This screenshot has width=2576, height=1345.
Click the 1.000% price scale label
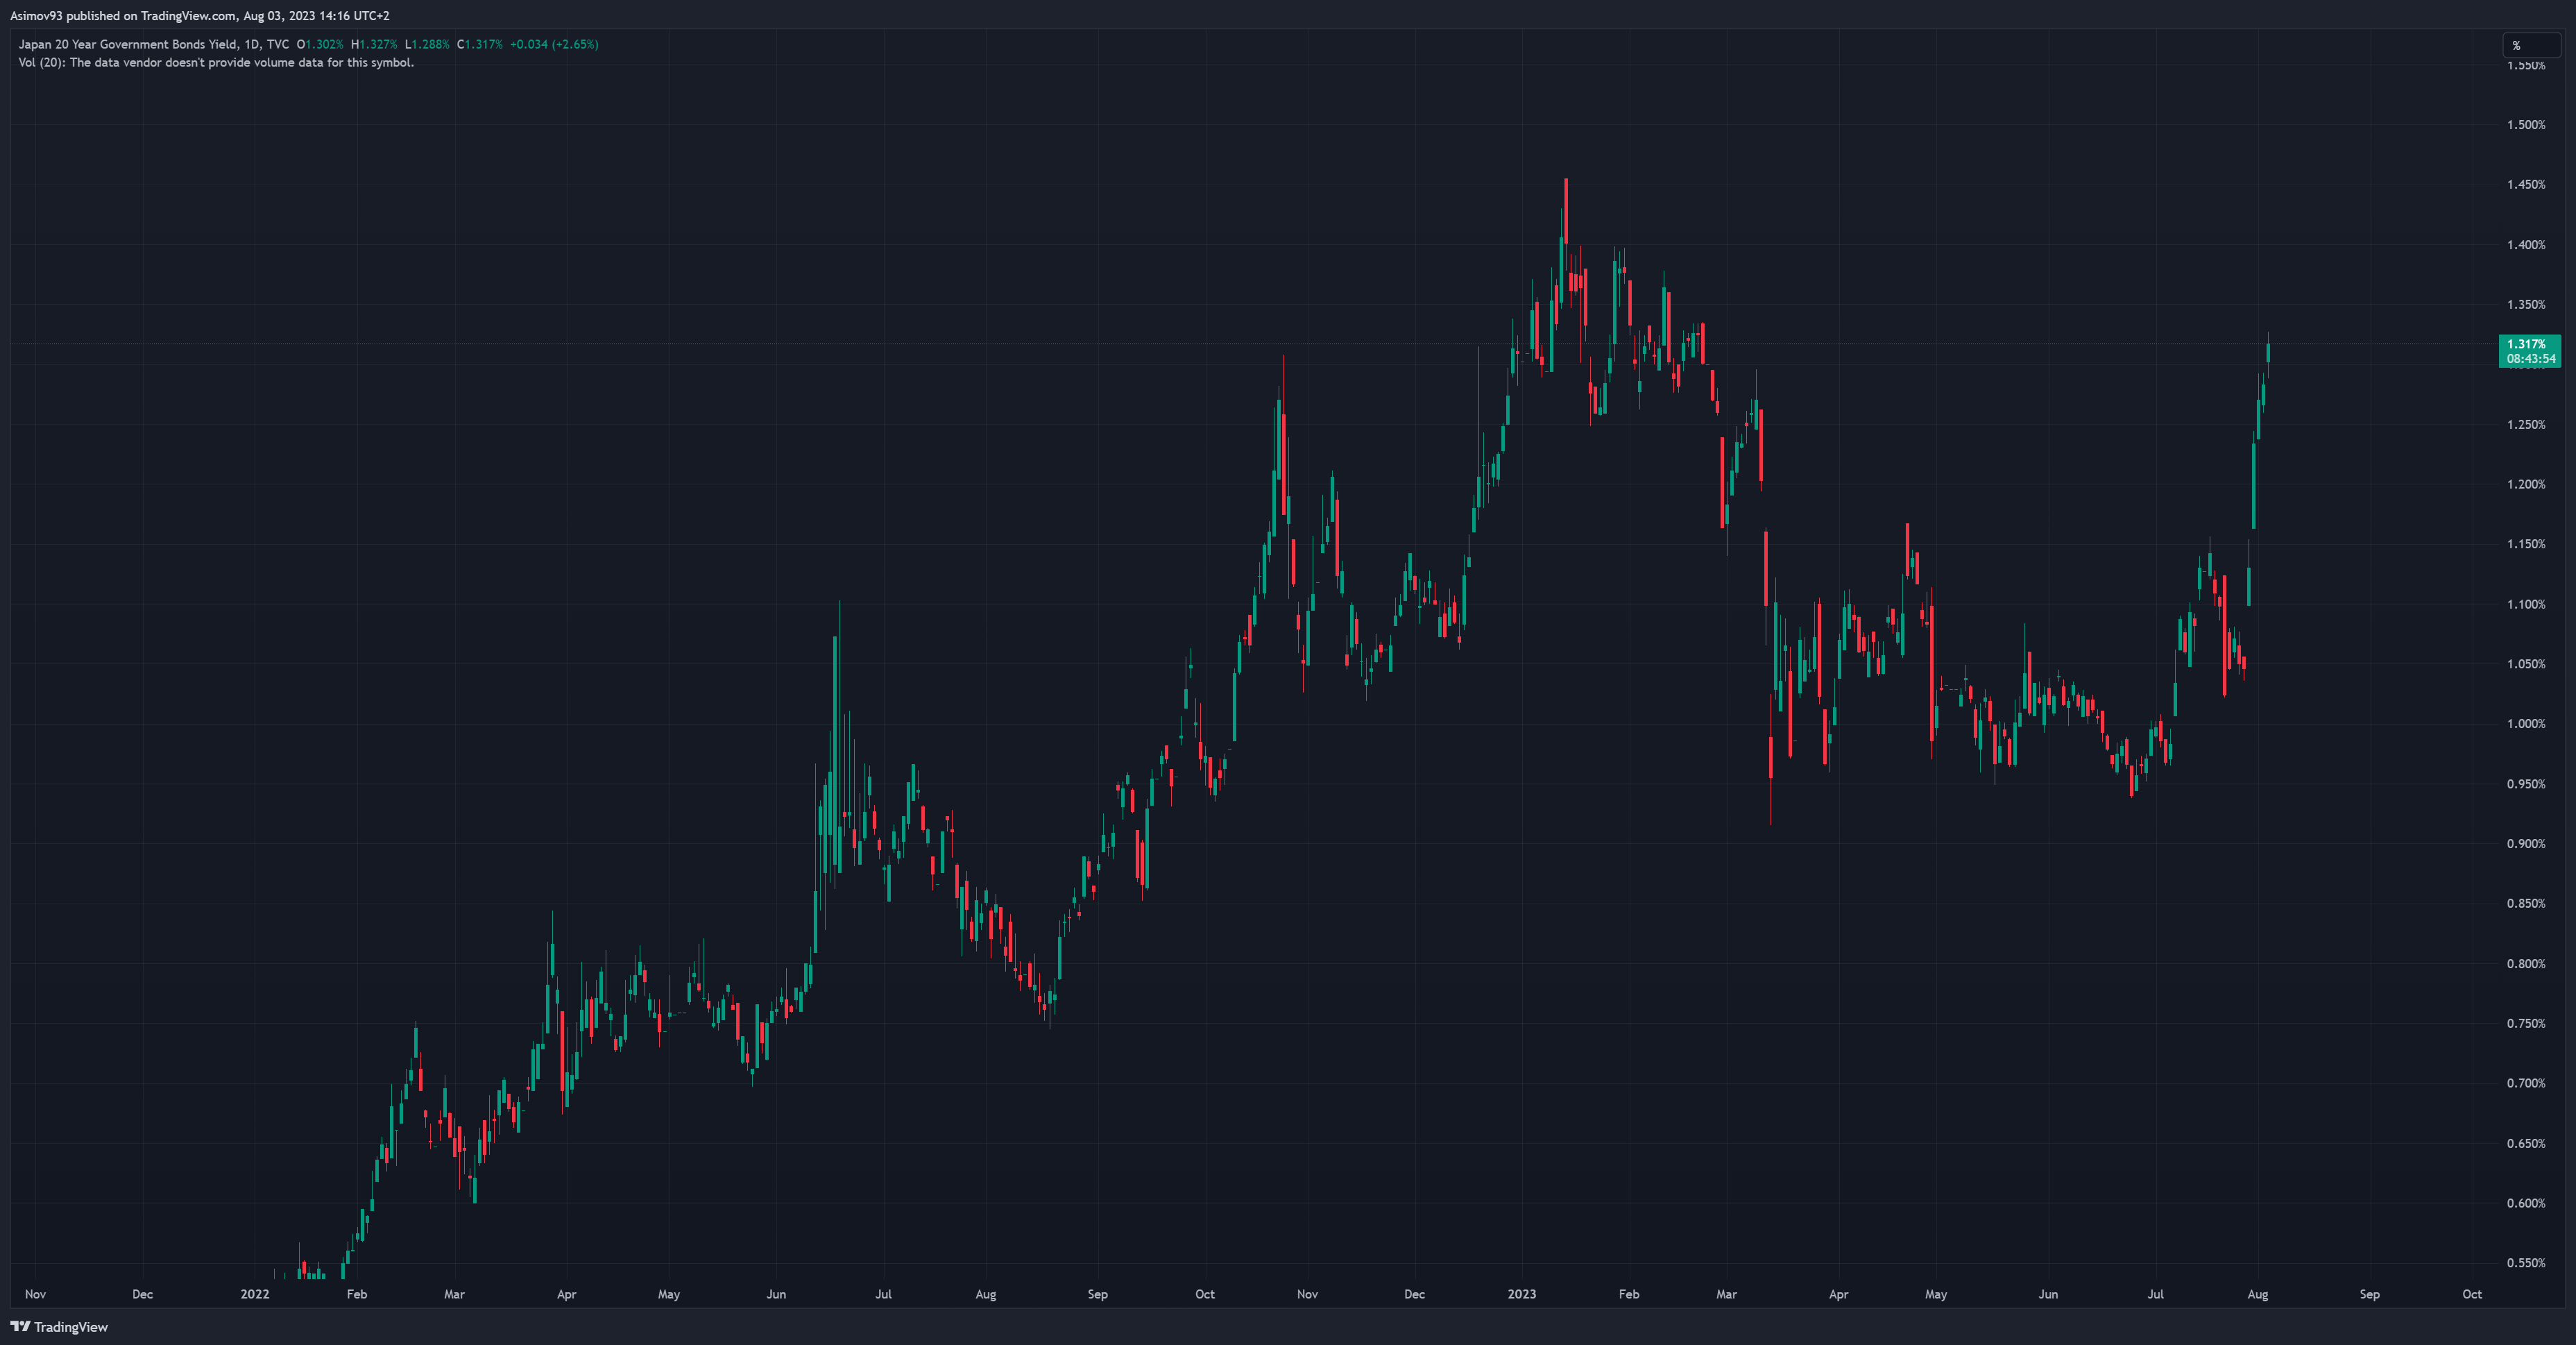(x=2525, y=724)
